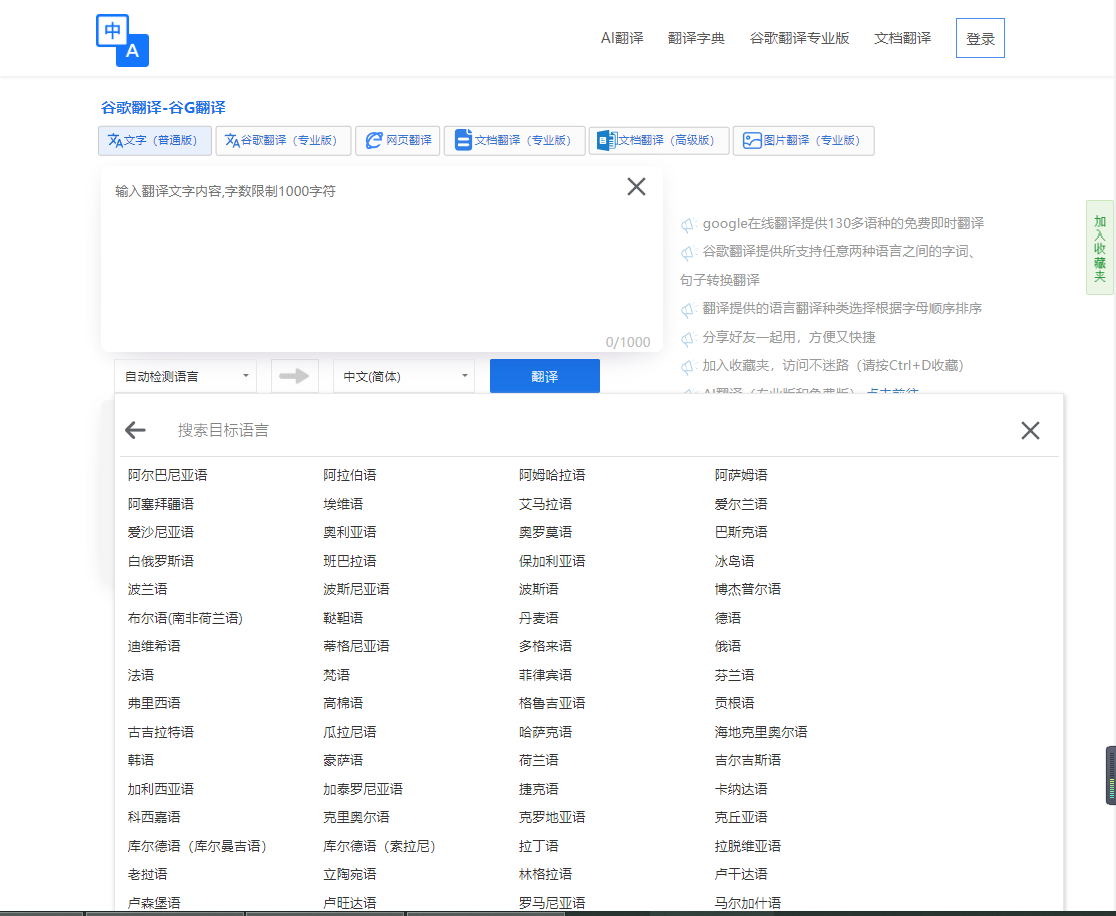
Task: Choose 爱尔兰语 as target language
Action: 741,504
